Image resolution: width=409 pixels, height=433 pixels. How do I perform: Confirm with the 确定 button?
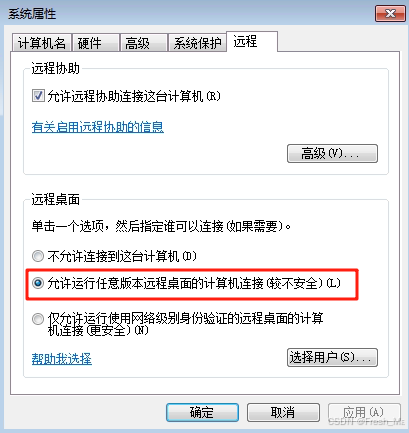pyautogui.click(x=202, y=413)
